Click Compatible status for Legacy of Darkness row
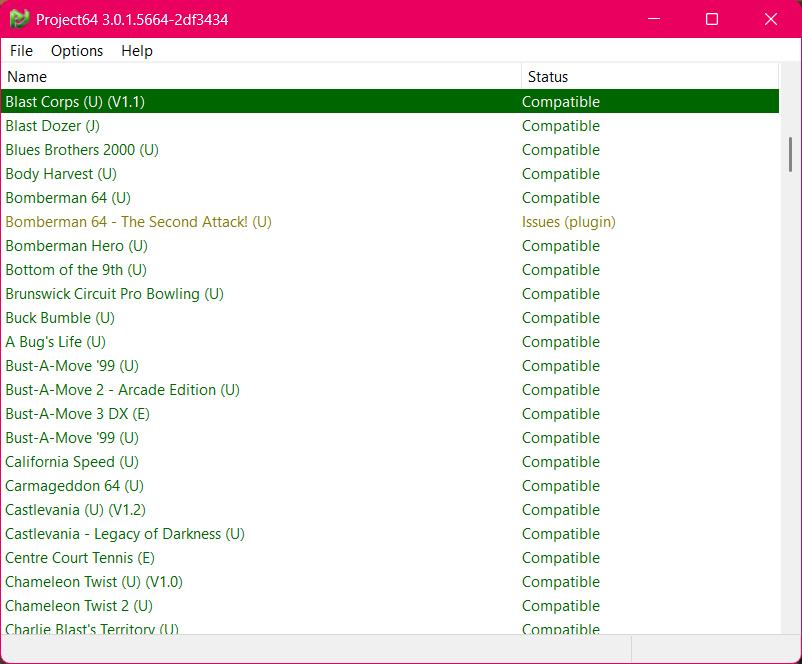Screen dimensions: 802x664 pyautogui.click(x=561, y=534)
